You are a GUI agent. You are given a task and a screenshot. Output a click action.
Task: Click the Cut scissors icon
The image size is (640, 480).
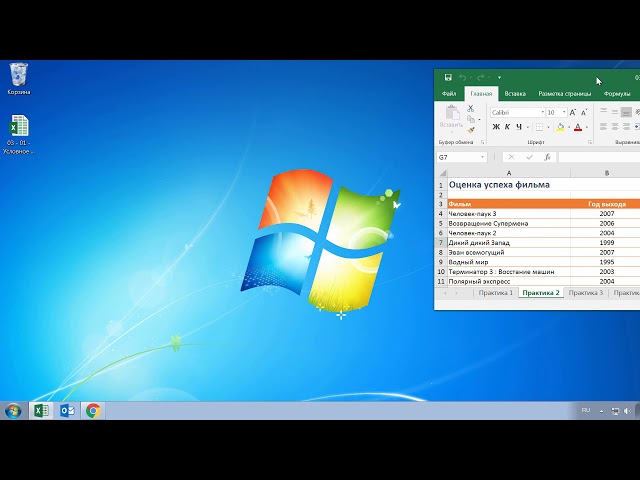tap(471, 108)
